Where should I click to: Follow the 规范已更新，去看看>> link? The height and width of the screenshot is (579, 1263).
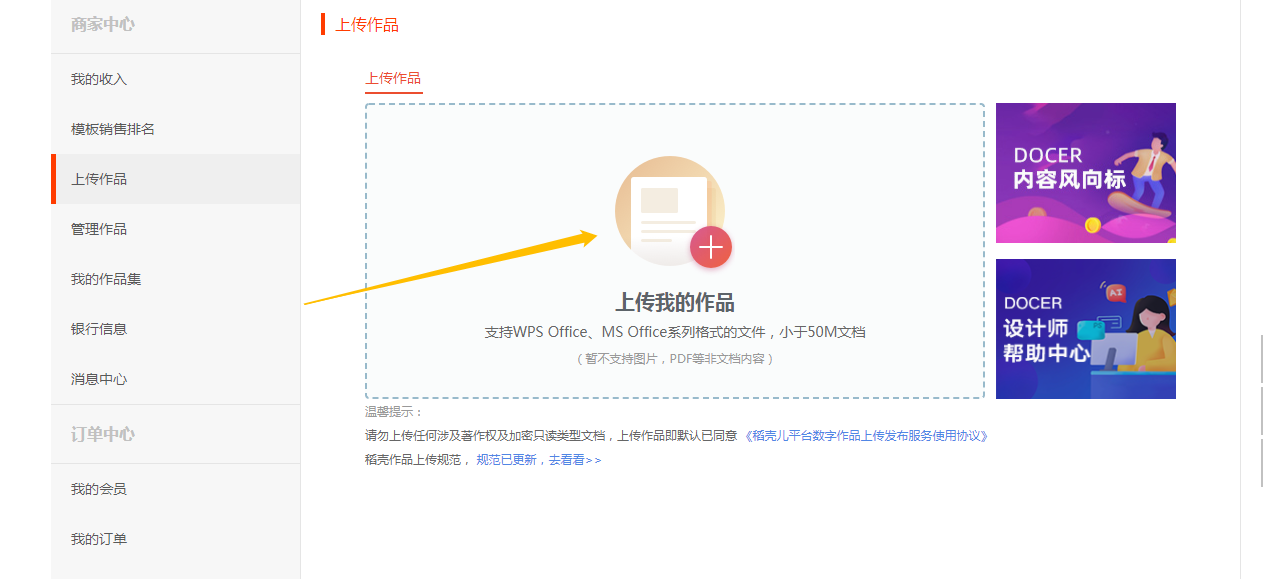pos(539,460)
